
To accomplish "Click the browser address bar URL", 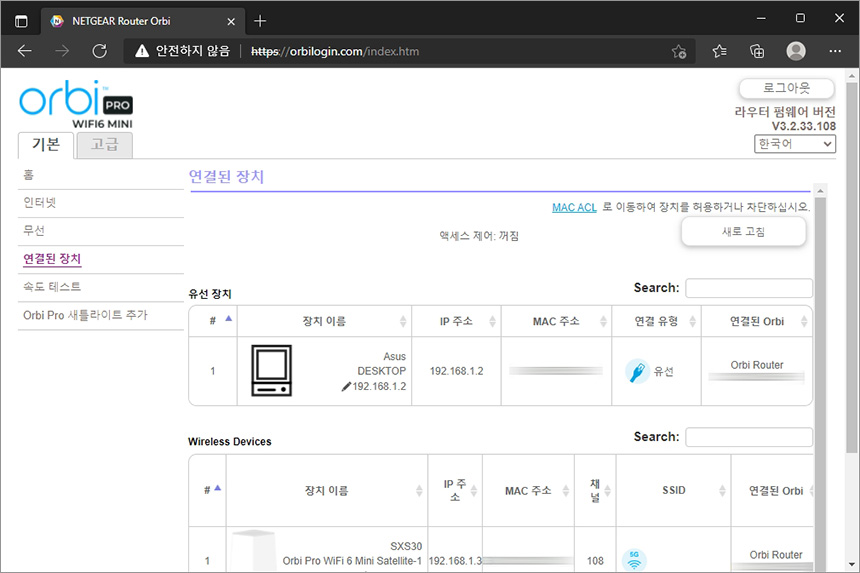I will pyautogui.click(x=335, y=52).
